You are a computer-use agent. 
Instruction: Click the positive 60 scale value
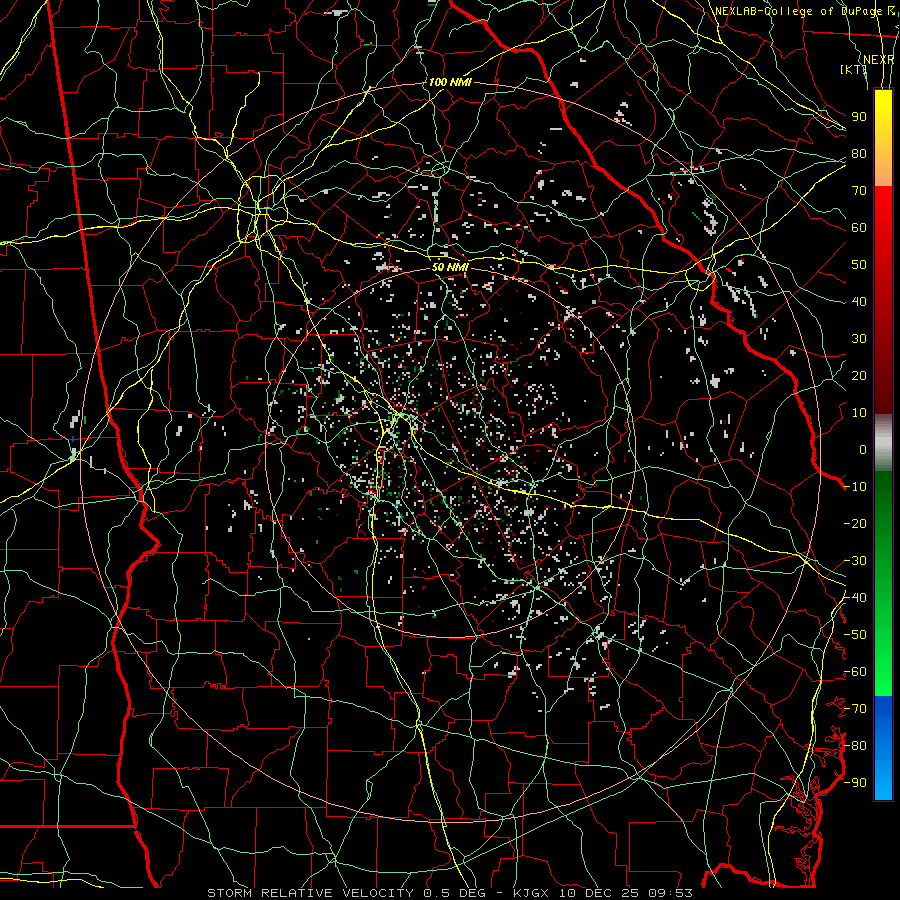tap(859, 227)
